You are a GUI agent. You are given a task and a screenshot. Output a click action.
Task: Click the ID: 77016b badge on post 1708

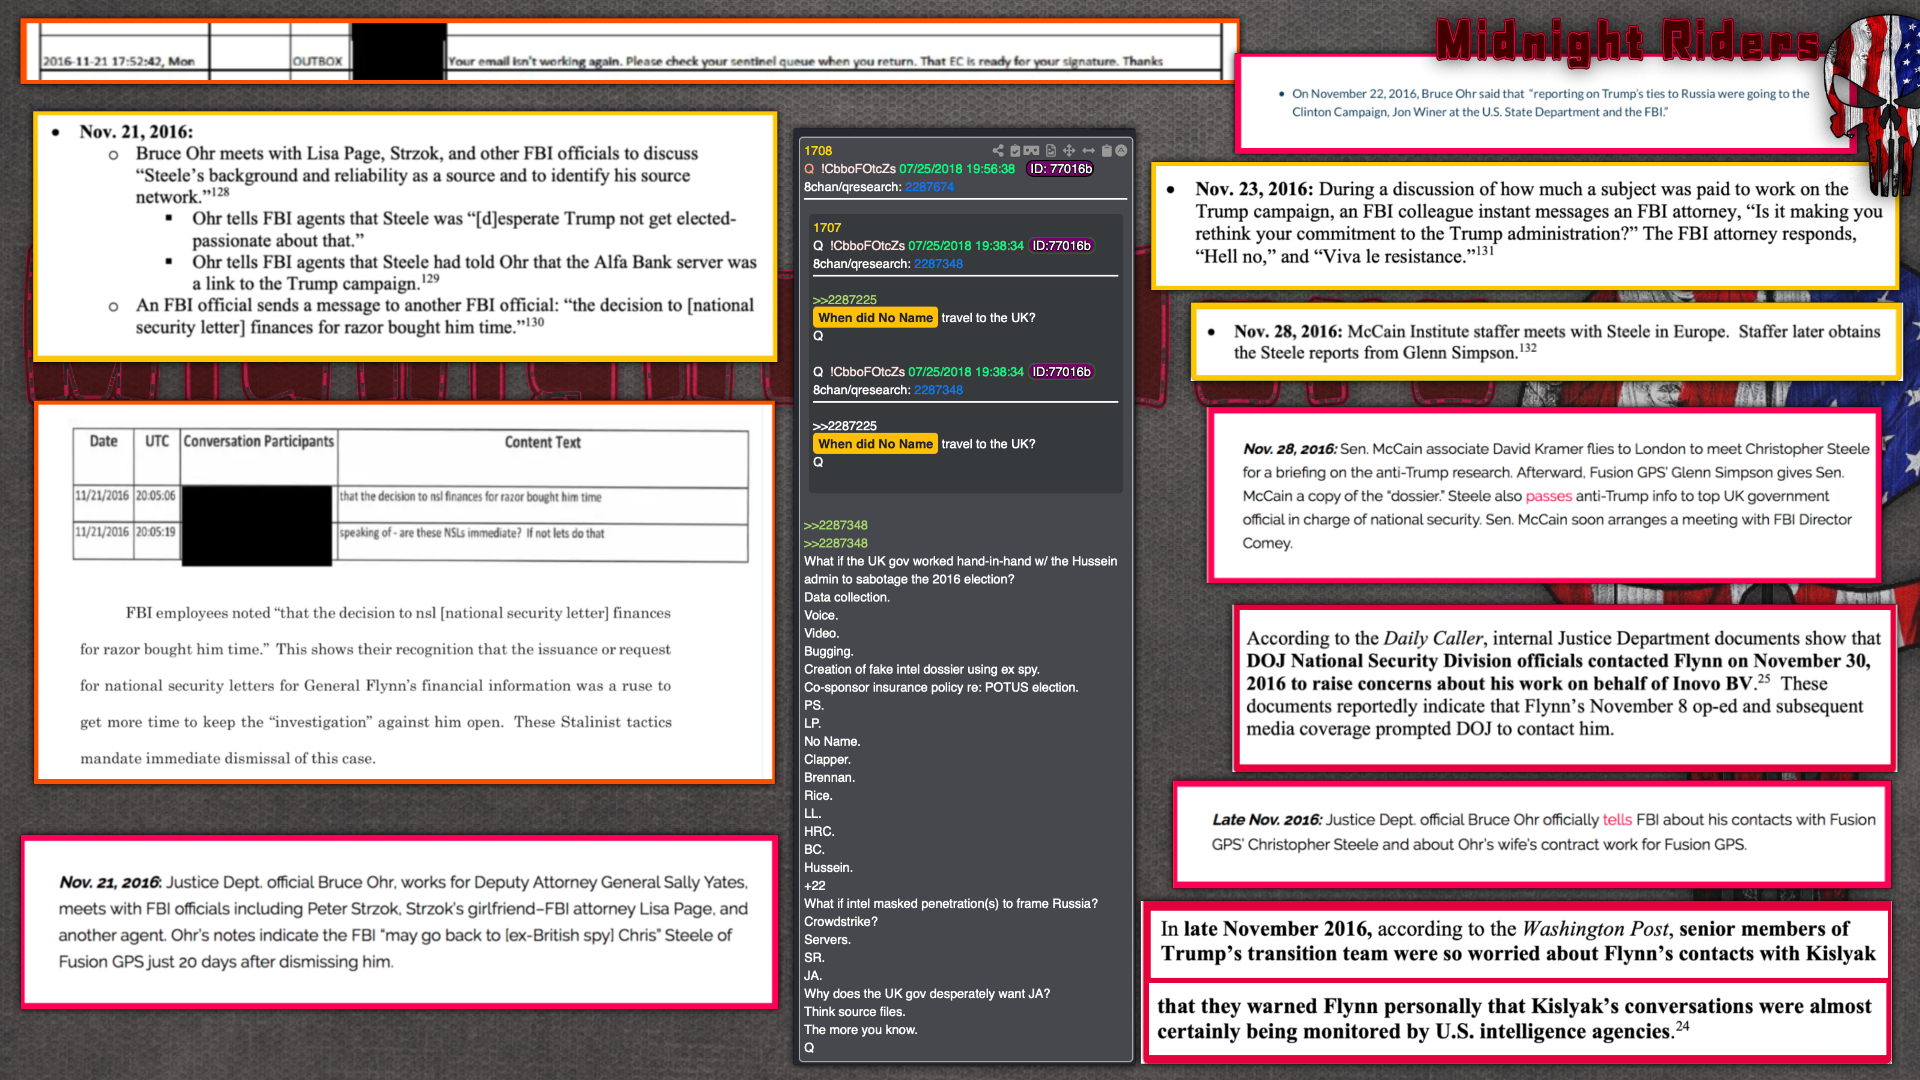1061,169
